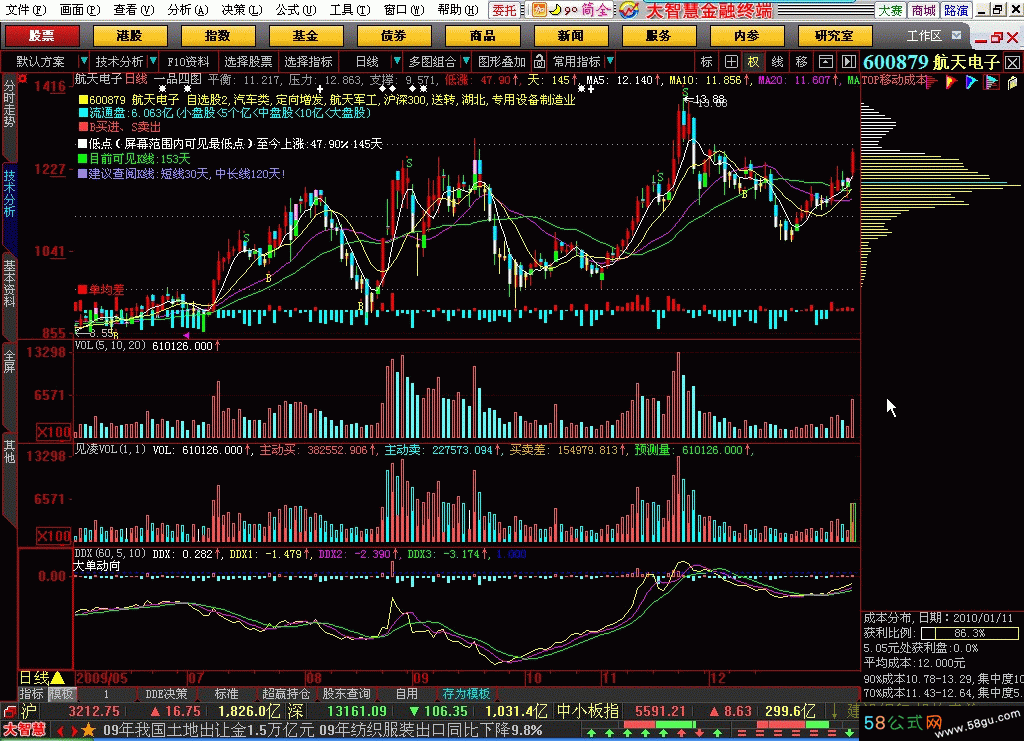The width and height of the screenshot is (1024, 741).
Task: Click the moon weather icon in title bar
Action: [x=555, y=10]
